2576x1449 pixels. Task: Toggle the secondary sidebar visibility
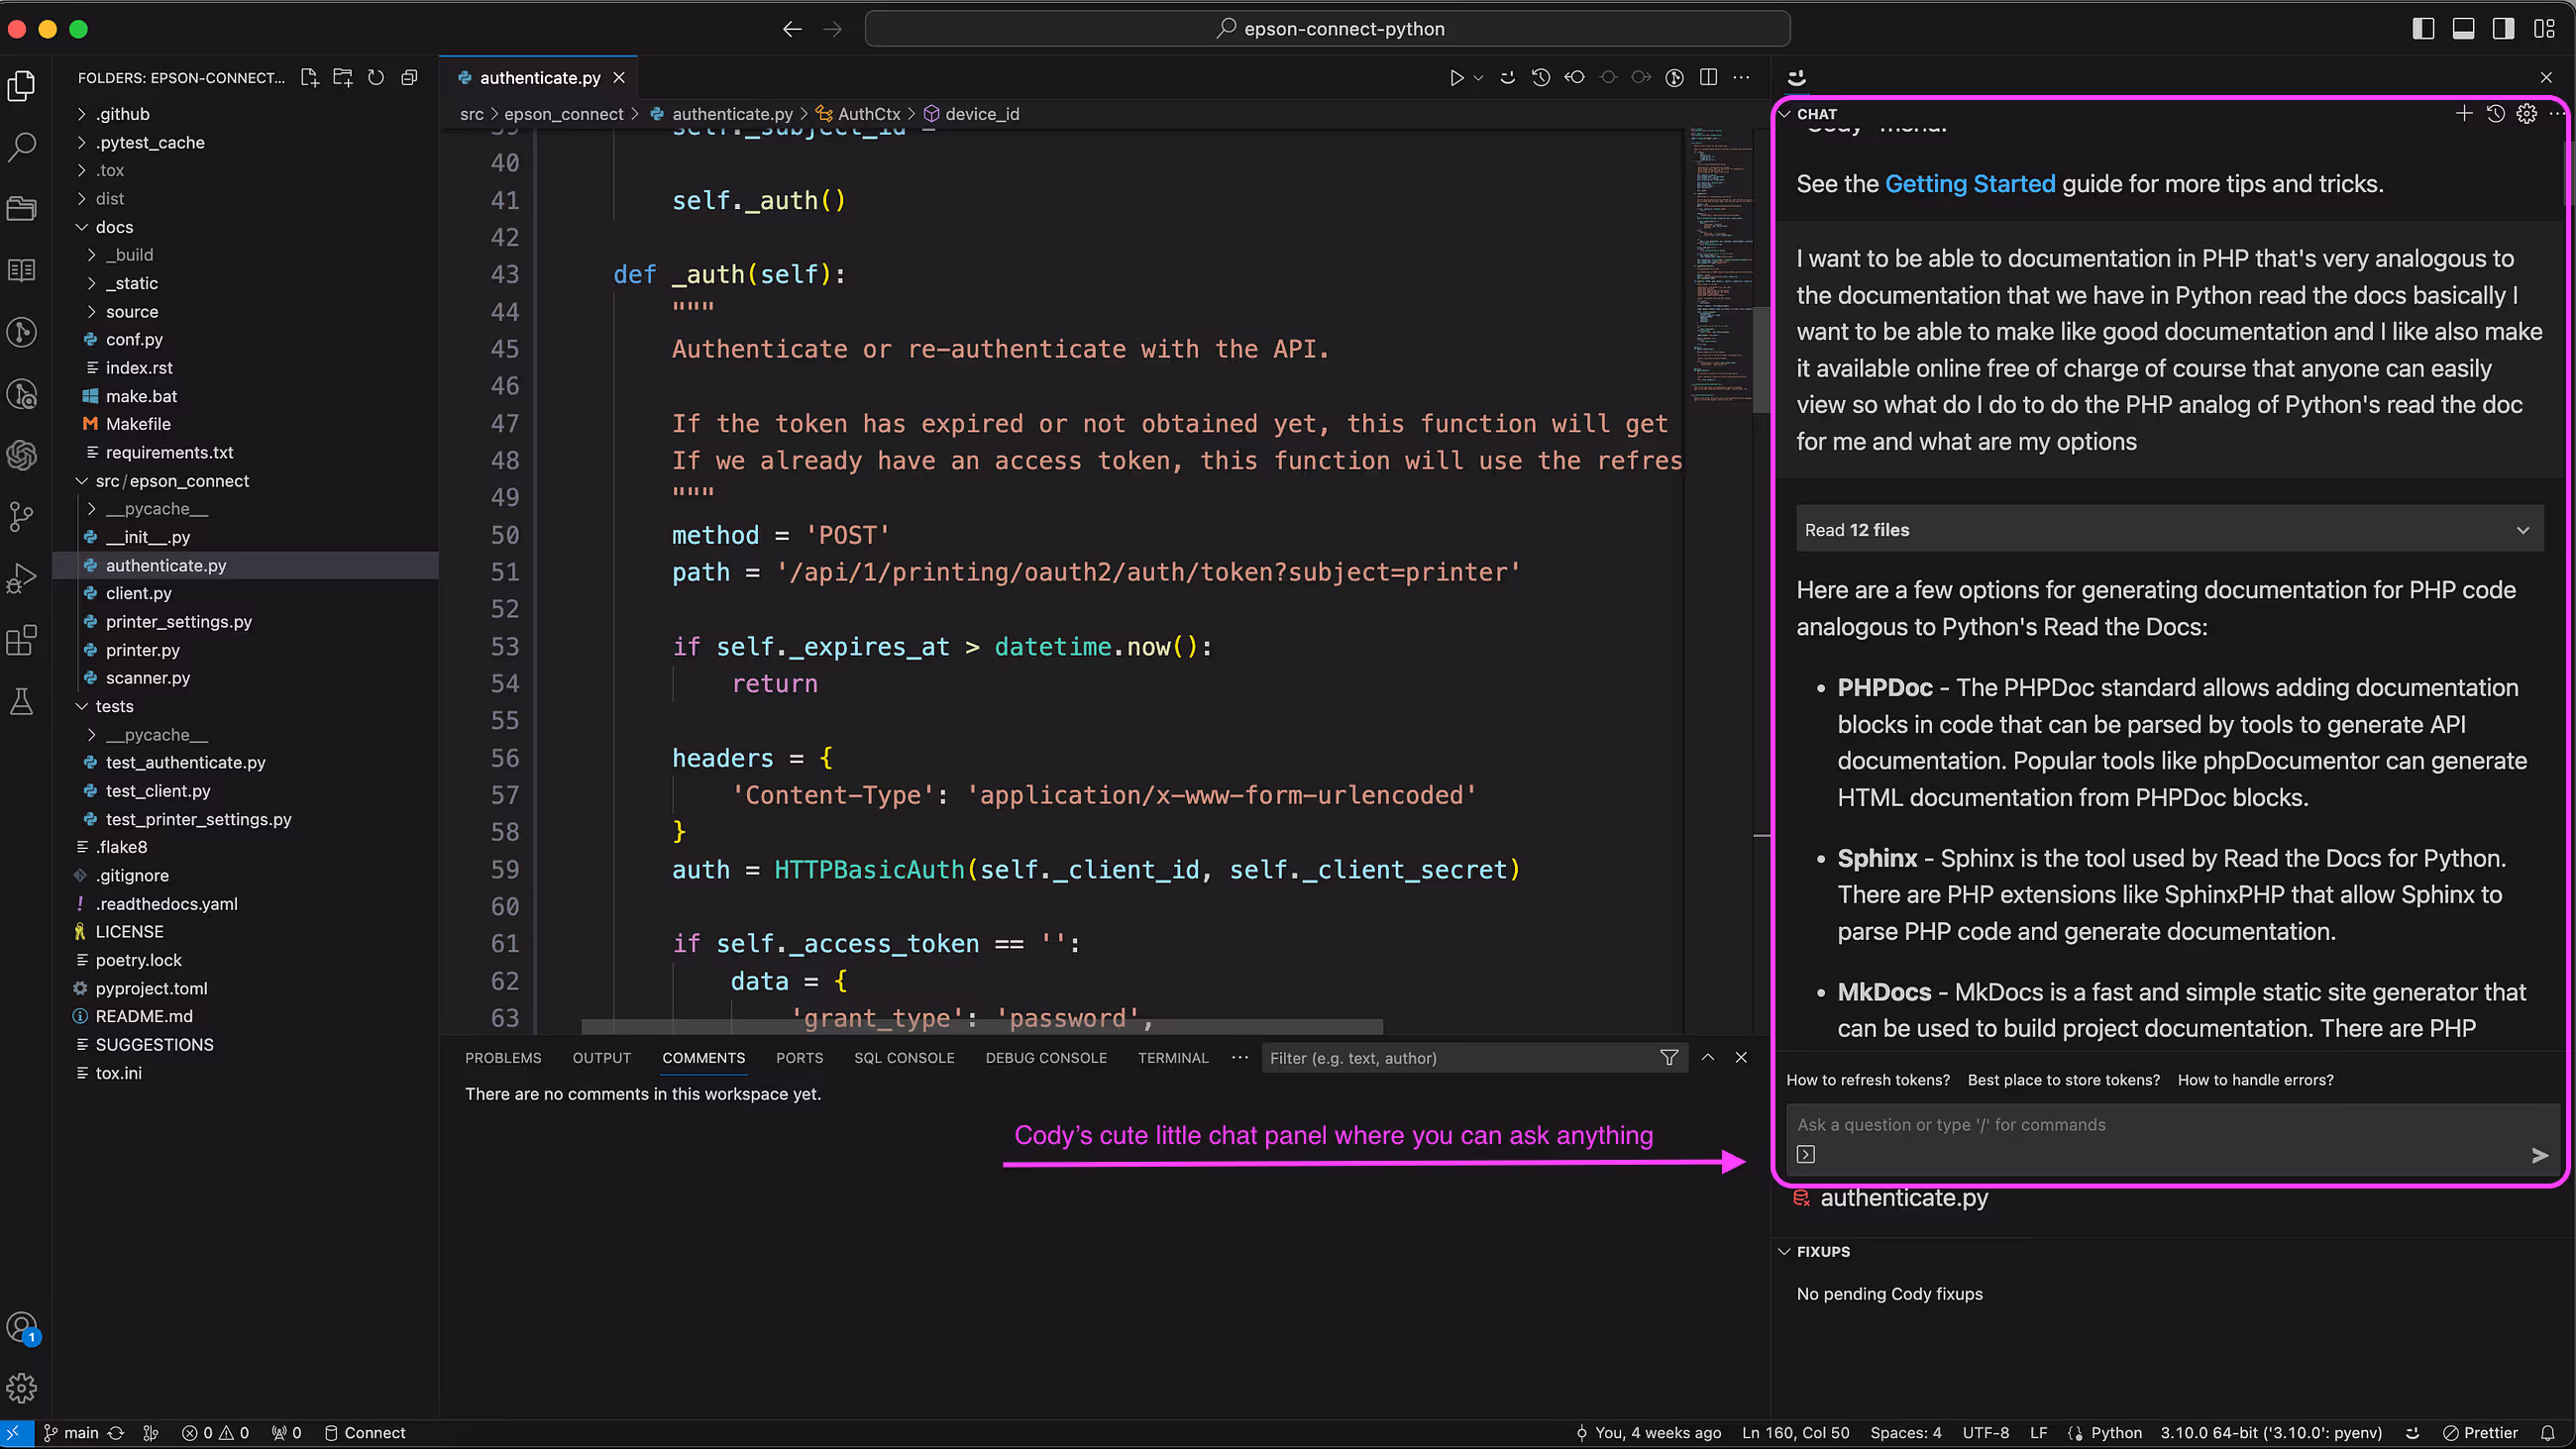pyautogui.click(x=2503, y=29)
